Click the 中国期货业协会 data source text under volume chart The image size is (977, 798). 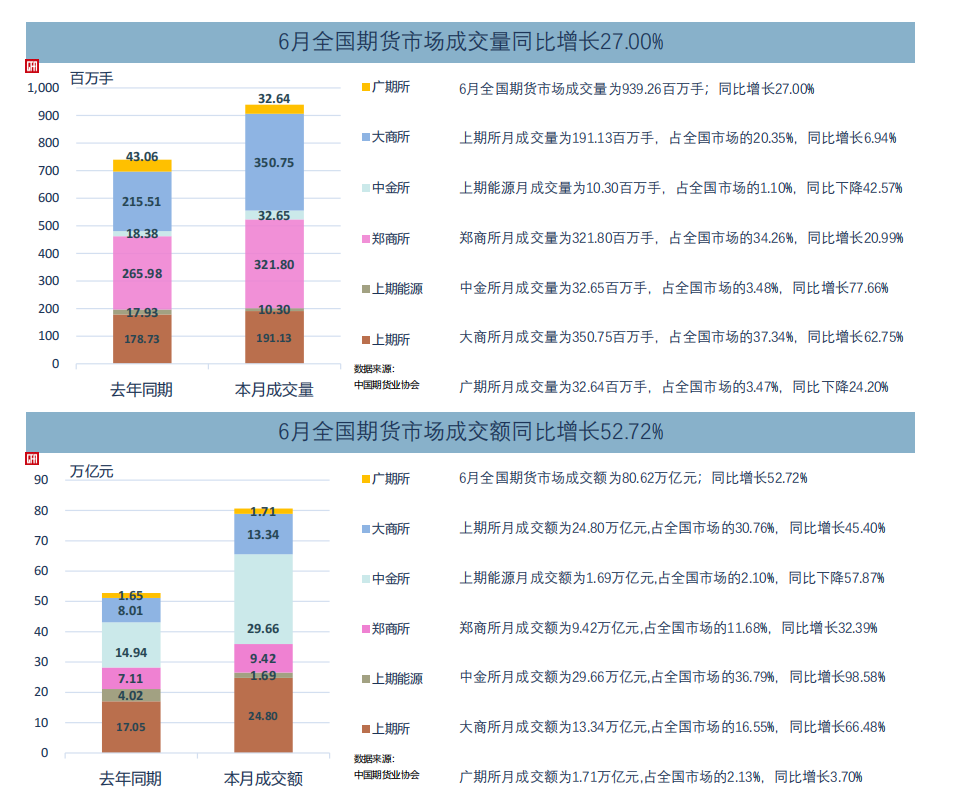tap(386, 384)
